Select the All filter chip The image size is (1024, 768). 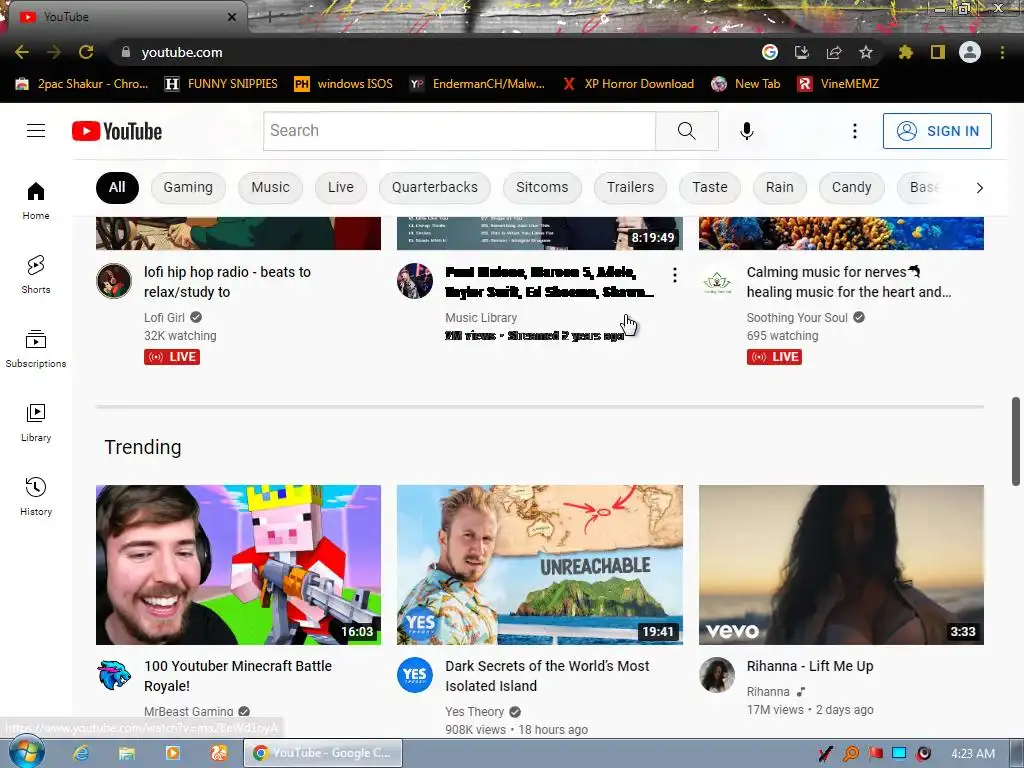(x=117, y=187)
